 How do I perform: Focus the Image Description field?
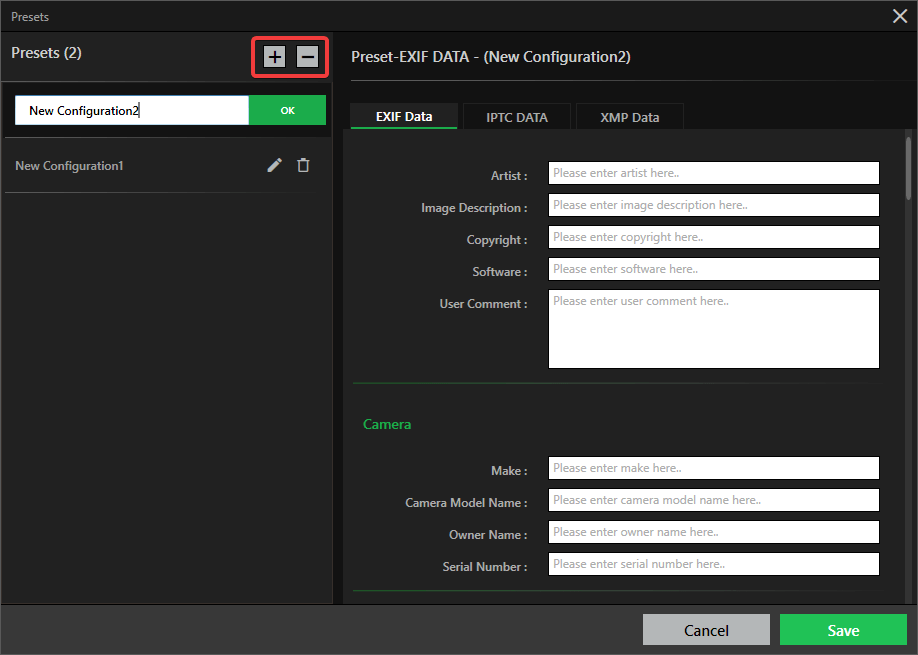click(713, 205)
